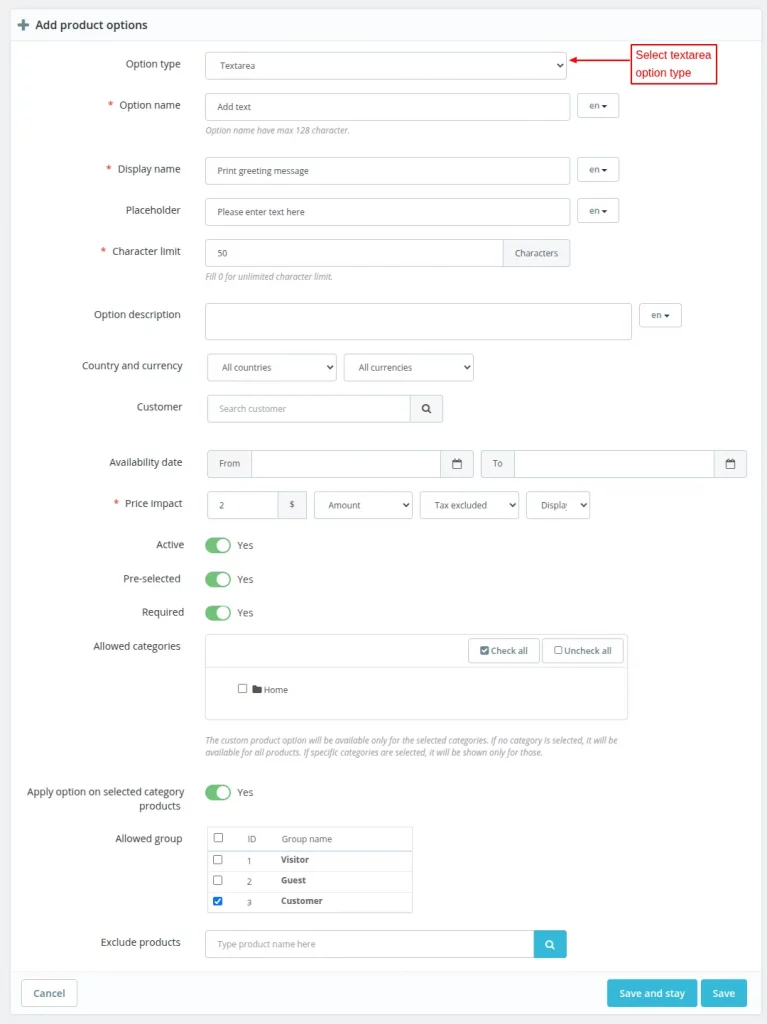
Task: Click the Exclude products search icon
Action: [x=550, y=944]
